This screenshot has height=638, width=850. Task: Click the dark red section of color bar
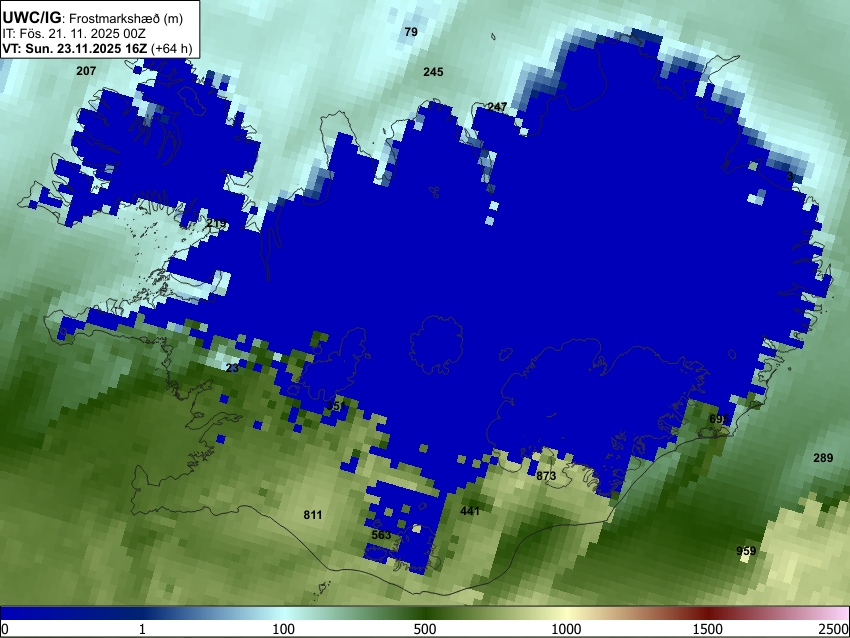(x=708, y=613)
